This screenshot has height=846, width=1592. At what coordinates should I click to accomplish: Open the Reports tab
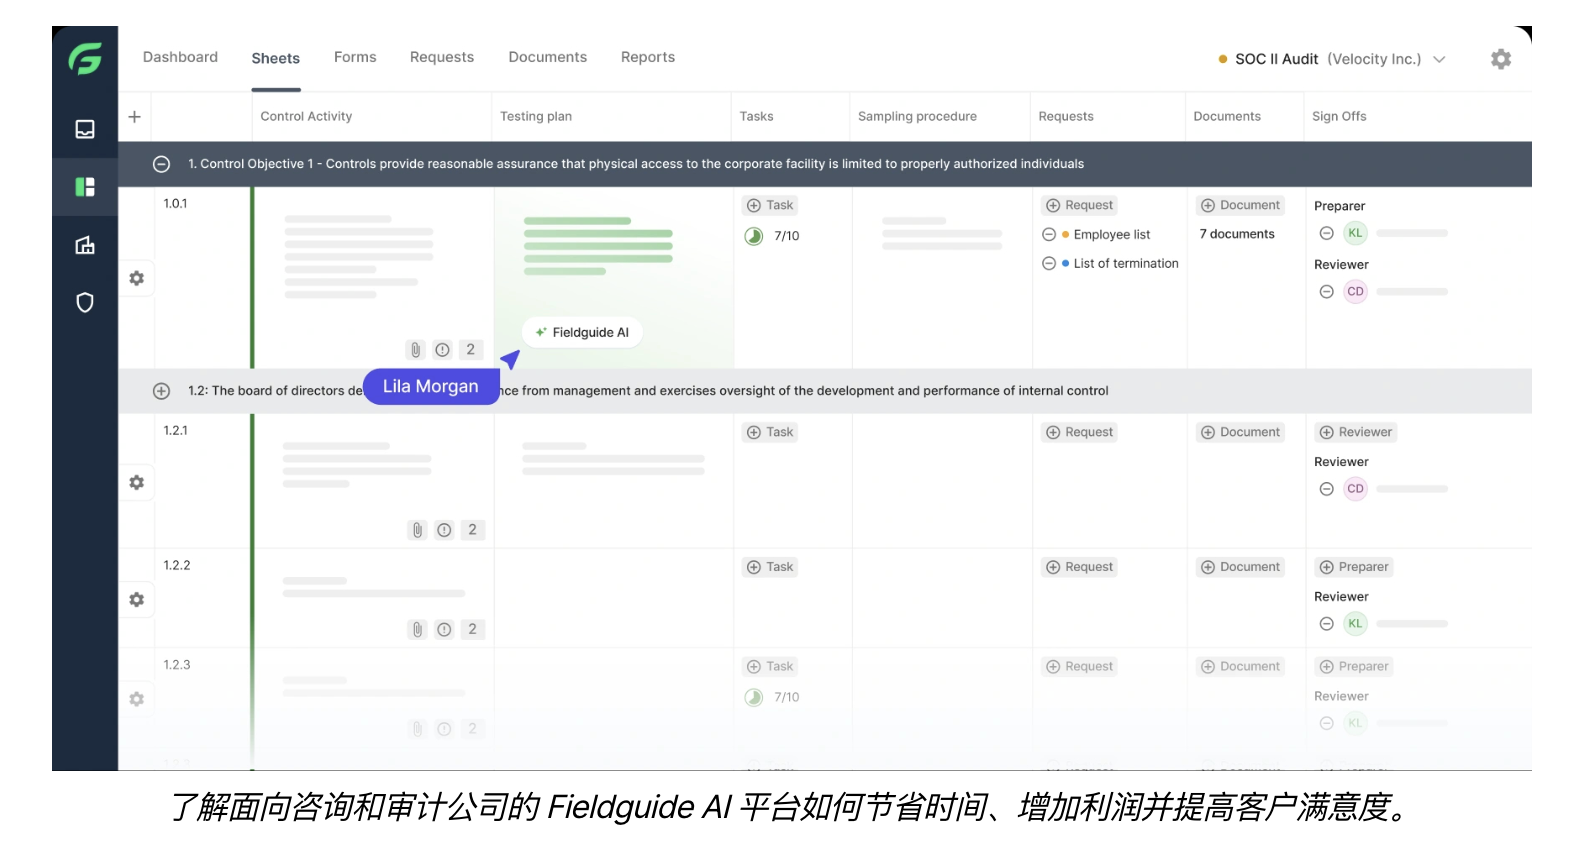point(648,57)
